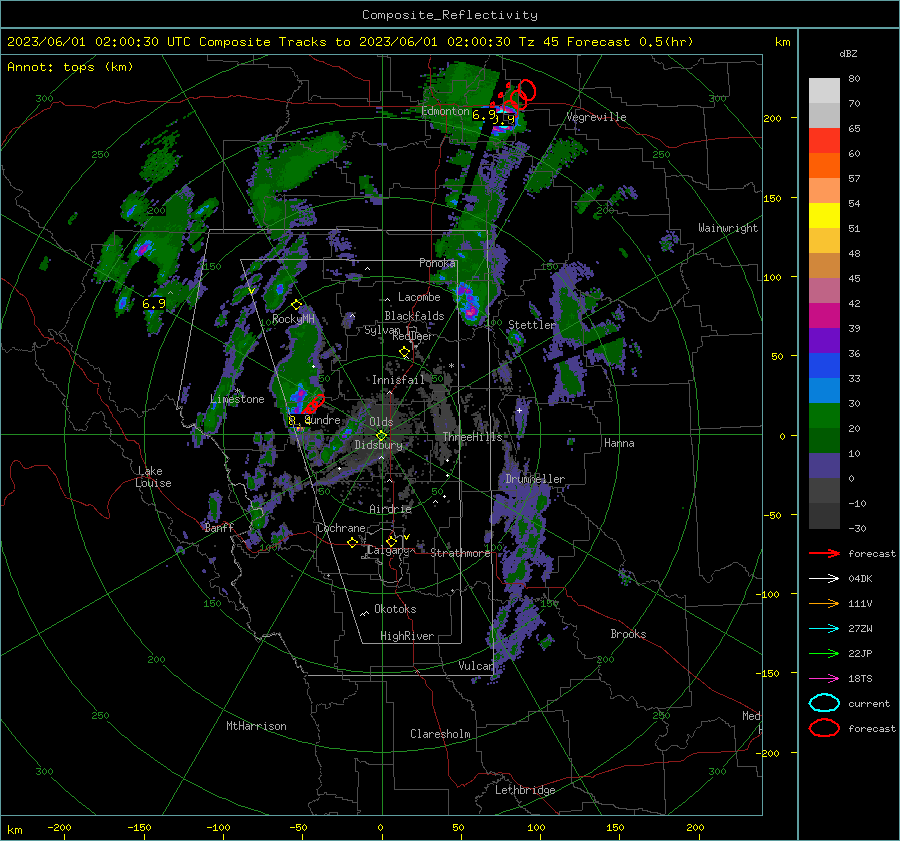This screenshot has width=900, height=841.
Task: Click the magenta 18TS arrow legend icon
Action: pos(824,679)
